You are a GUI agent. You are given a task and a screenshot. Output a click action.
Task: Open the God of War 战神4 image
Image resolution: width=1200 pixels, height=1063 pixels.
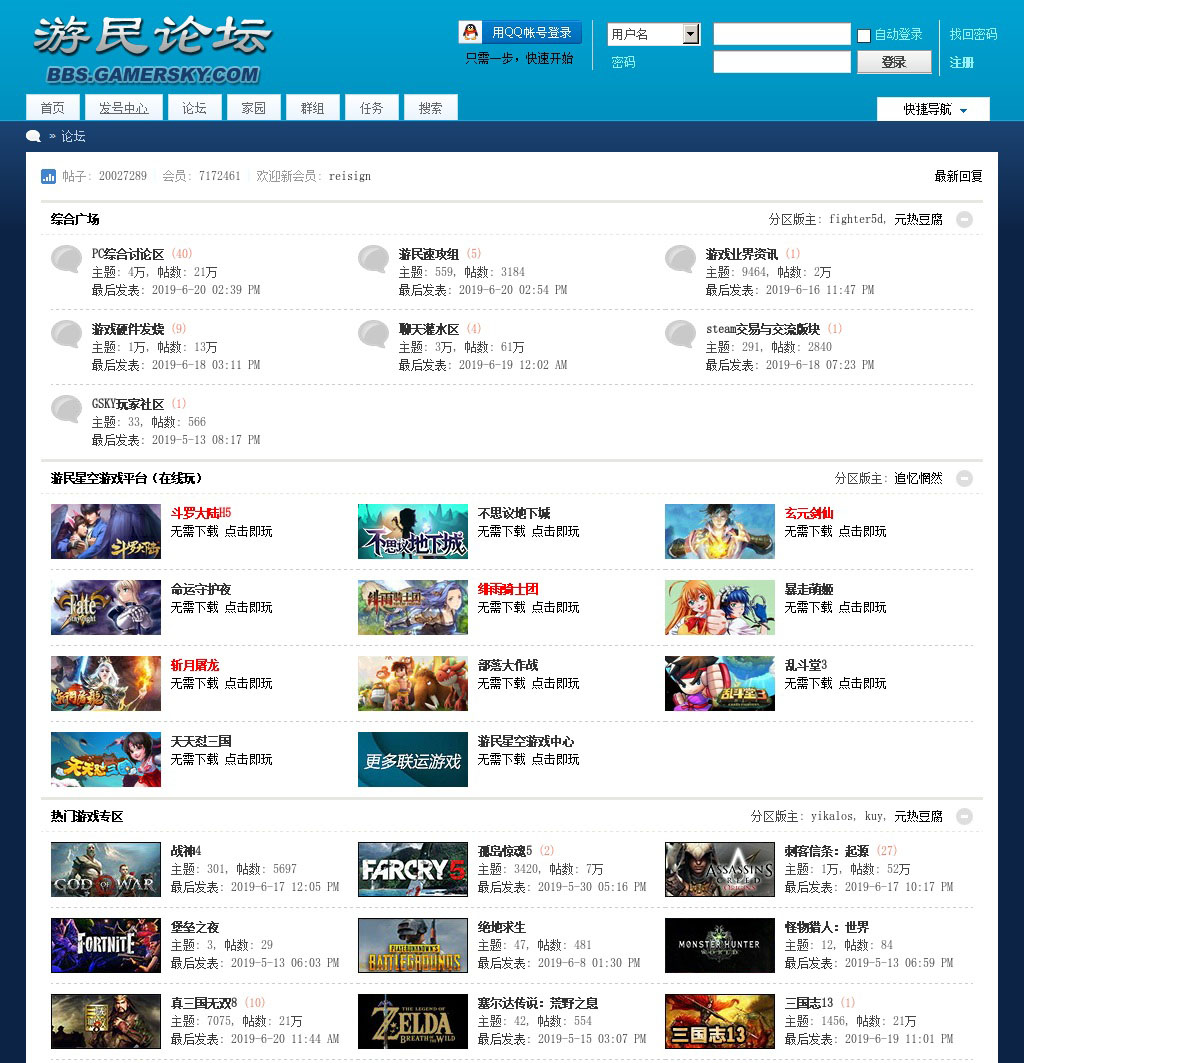pyautogui.click(x=106, y=869)
